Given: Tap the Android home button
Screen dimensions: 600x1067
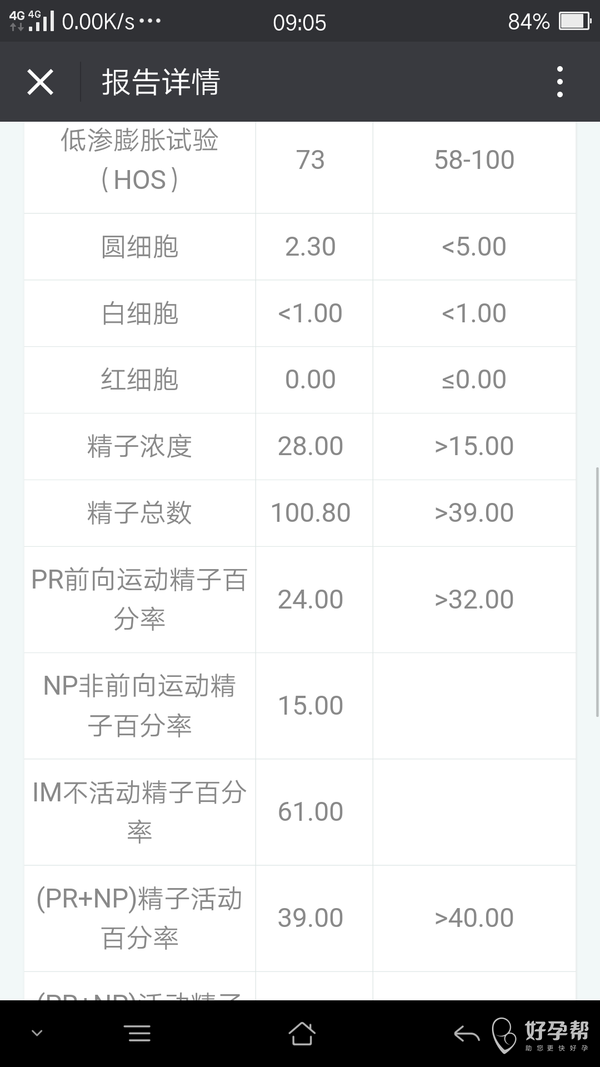Looking at the screenshot, I should tap(301, 1033).
